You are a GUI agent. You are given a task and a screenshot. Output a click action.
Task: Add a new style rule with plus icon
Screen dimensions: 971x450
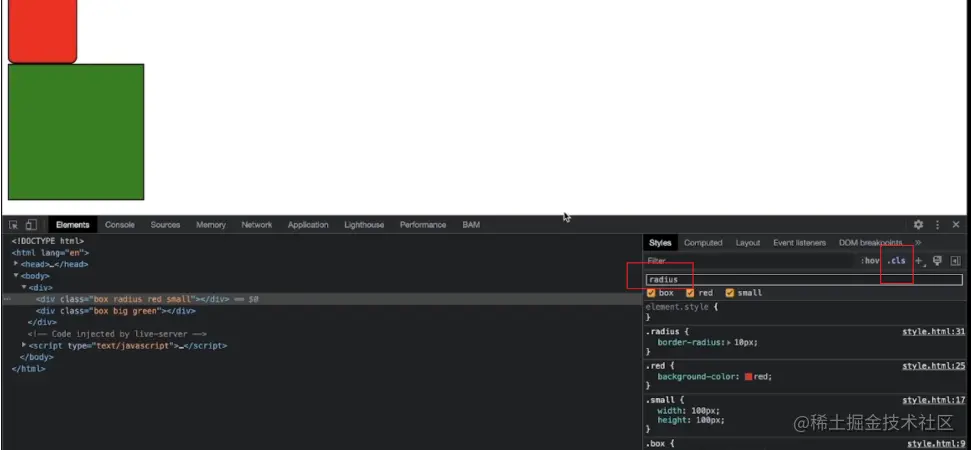(920, 261)
